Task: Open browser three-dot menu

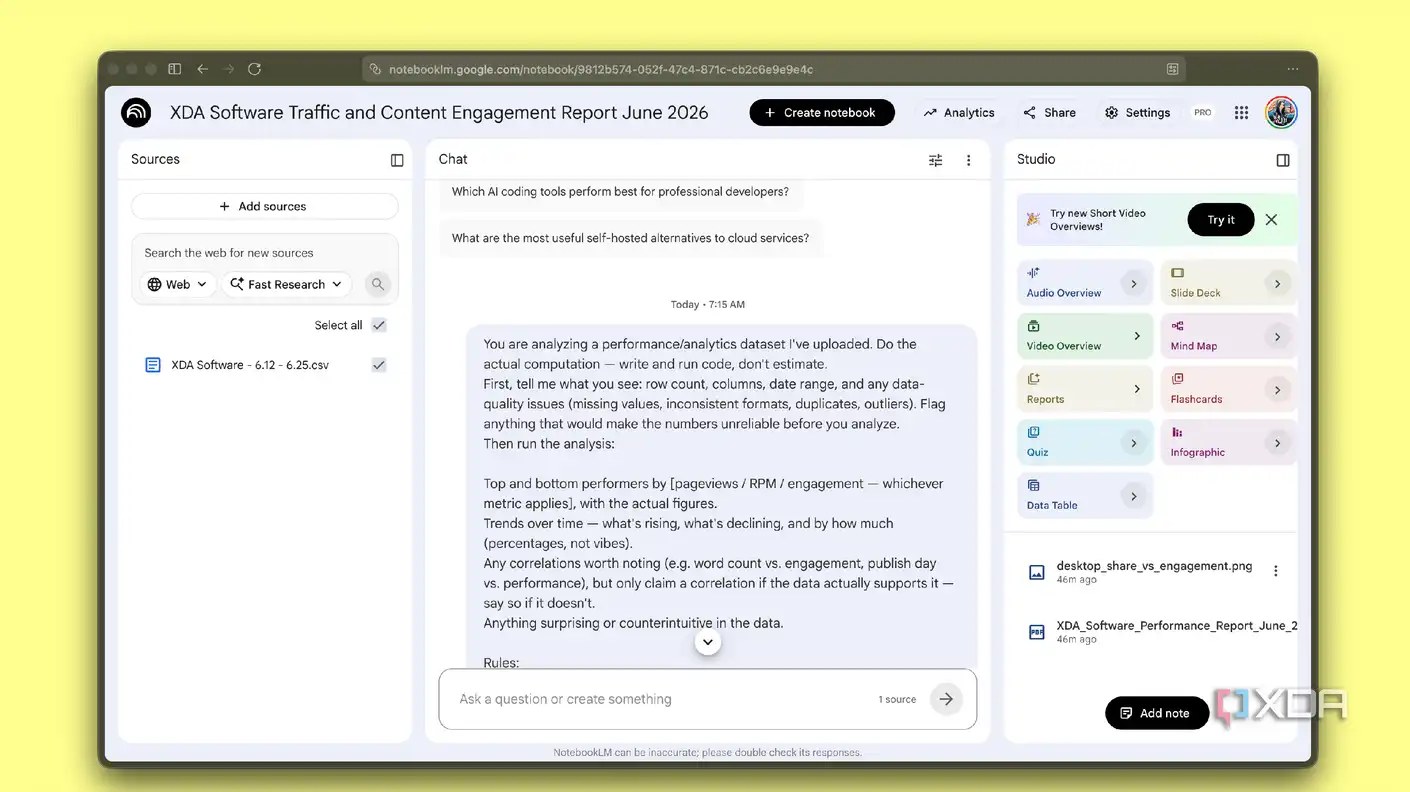Action: coord(1293,69)
